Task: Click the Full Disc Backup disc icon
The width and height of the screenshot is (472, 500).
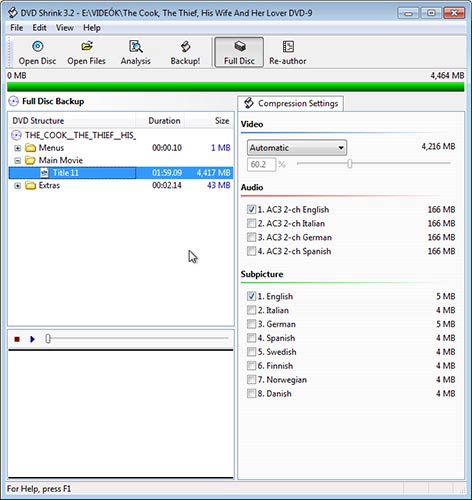Action: tap(13, 101)
